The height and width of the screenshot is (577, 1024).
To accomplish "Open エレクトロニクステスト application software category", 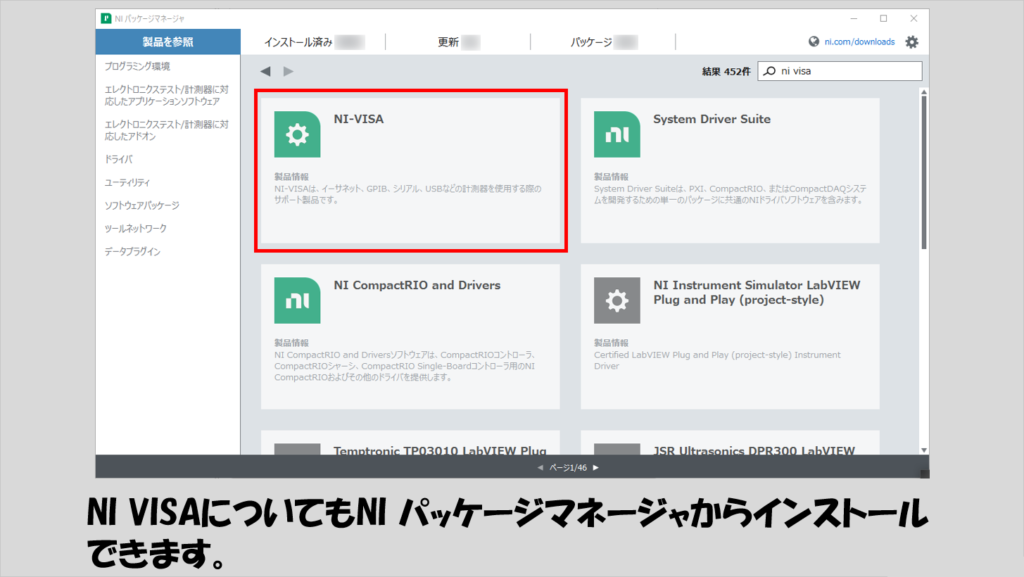I will point(167,95).
